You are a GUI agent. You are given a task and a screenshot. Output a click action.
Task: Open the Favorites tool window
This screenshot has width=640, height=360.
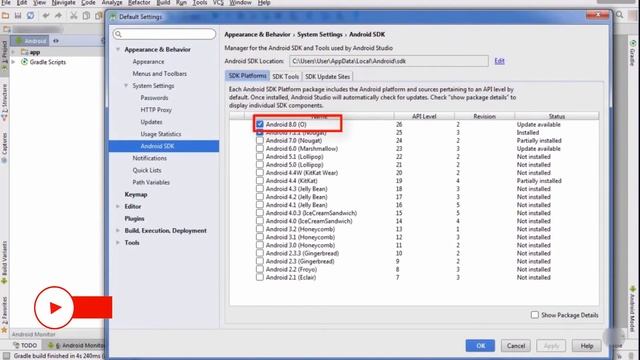pyautogui.click(x=4, y=314)
